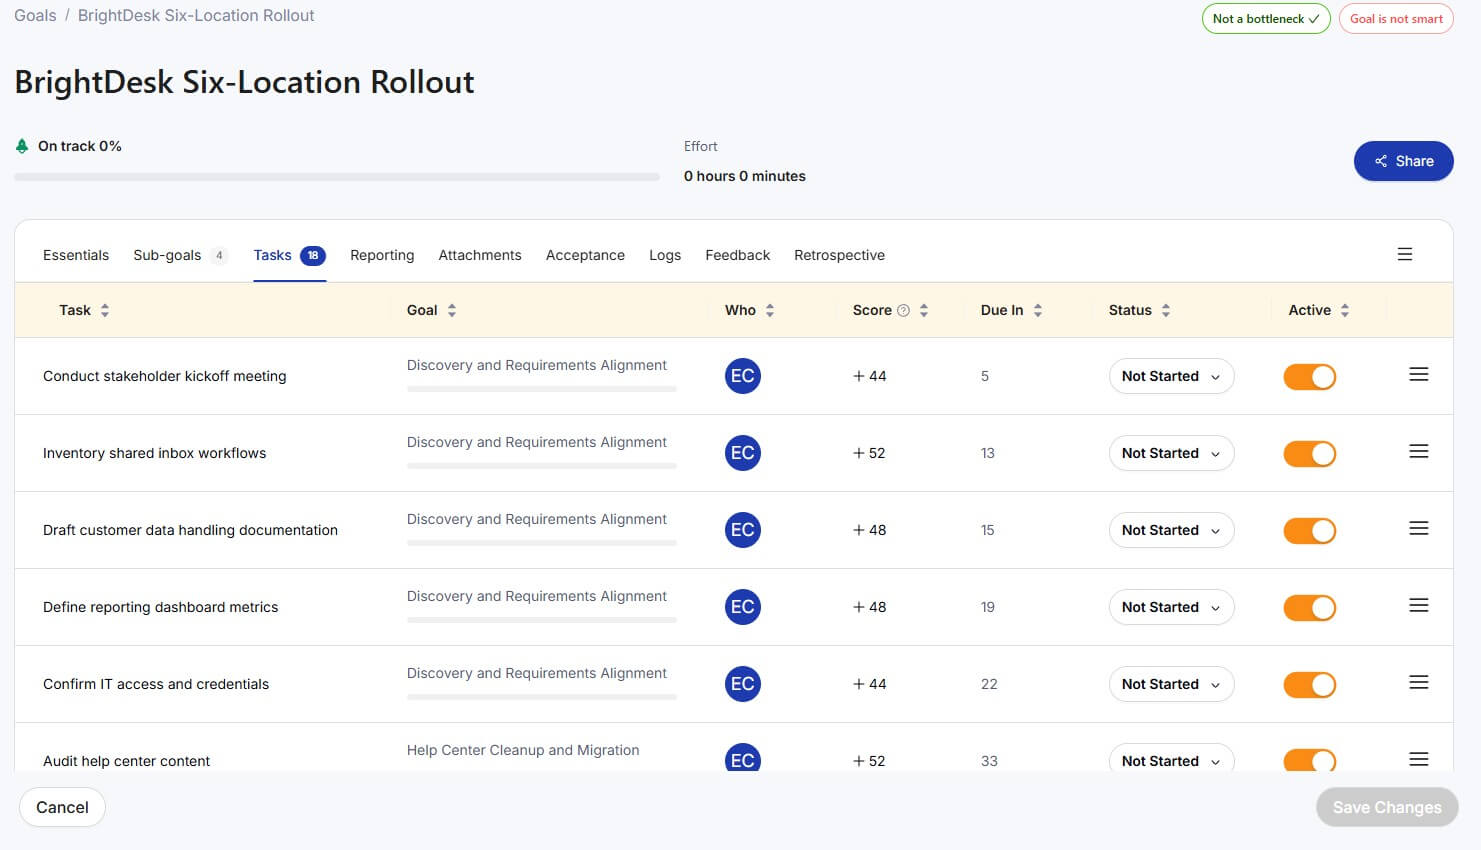The width and height of the screenshot is (1481, 850).
Task: Open Status dropdown for Define reporting metrics task
Action: click(x=1171, y=607)
